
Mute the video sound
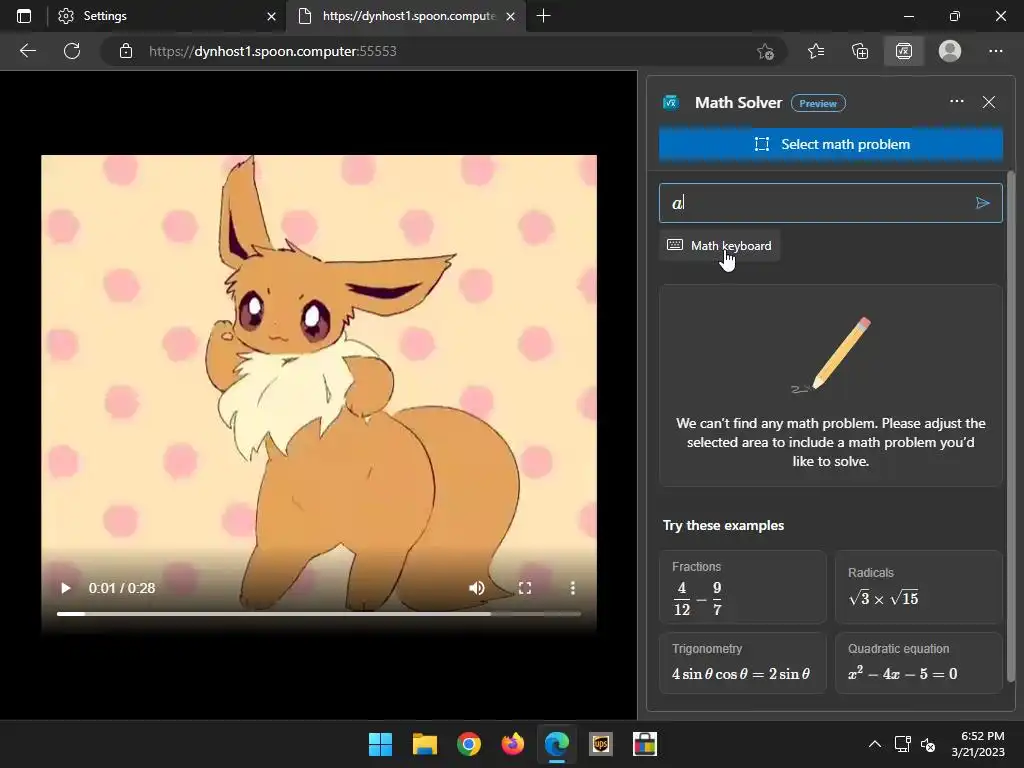(x=477, y=588)
